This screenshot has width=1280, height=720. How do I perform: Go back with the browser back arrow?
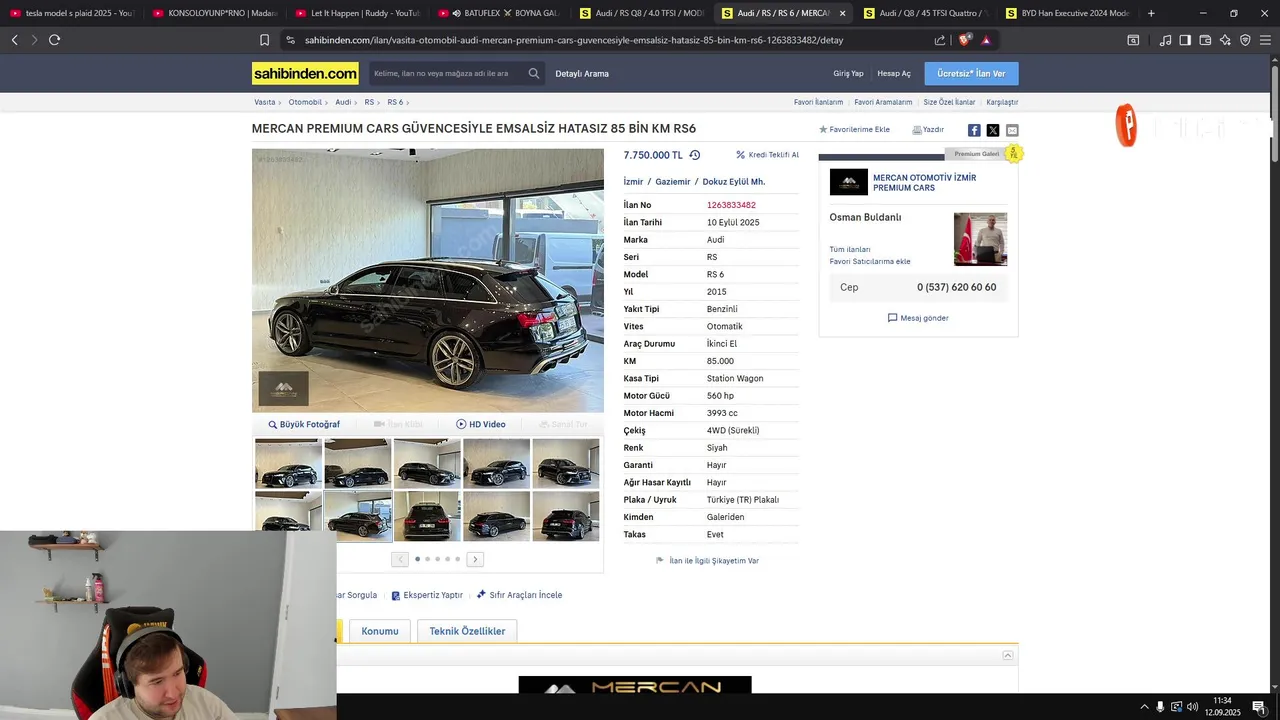pos(14,40)
